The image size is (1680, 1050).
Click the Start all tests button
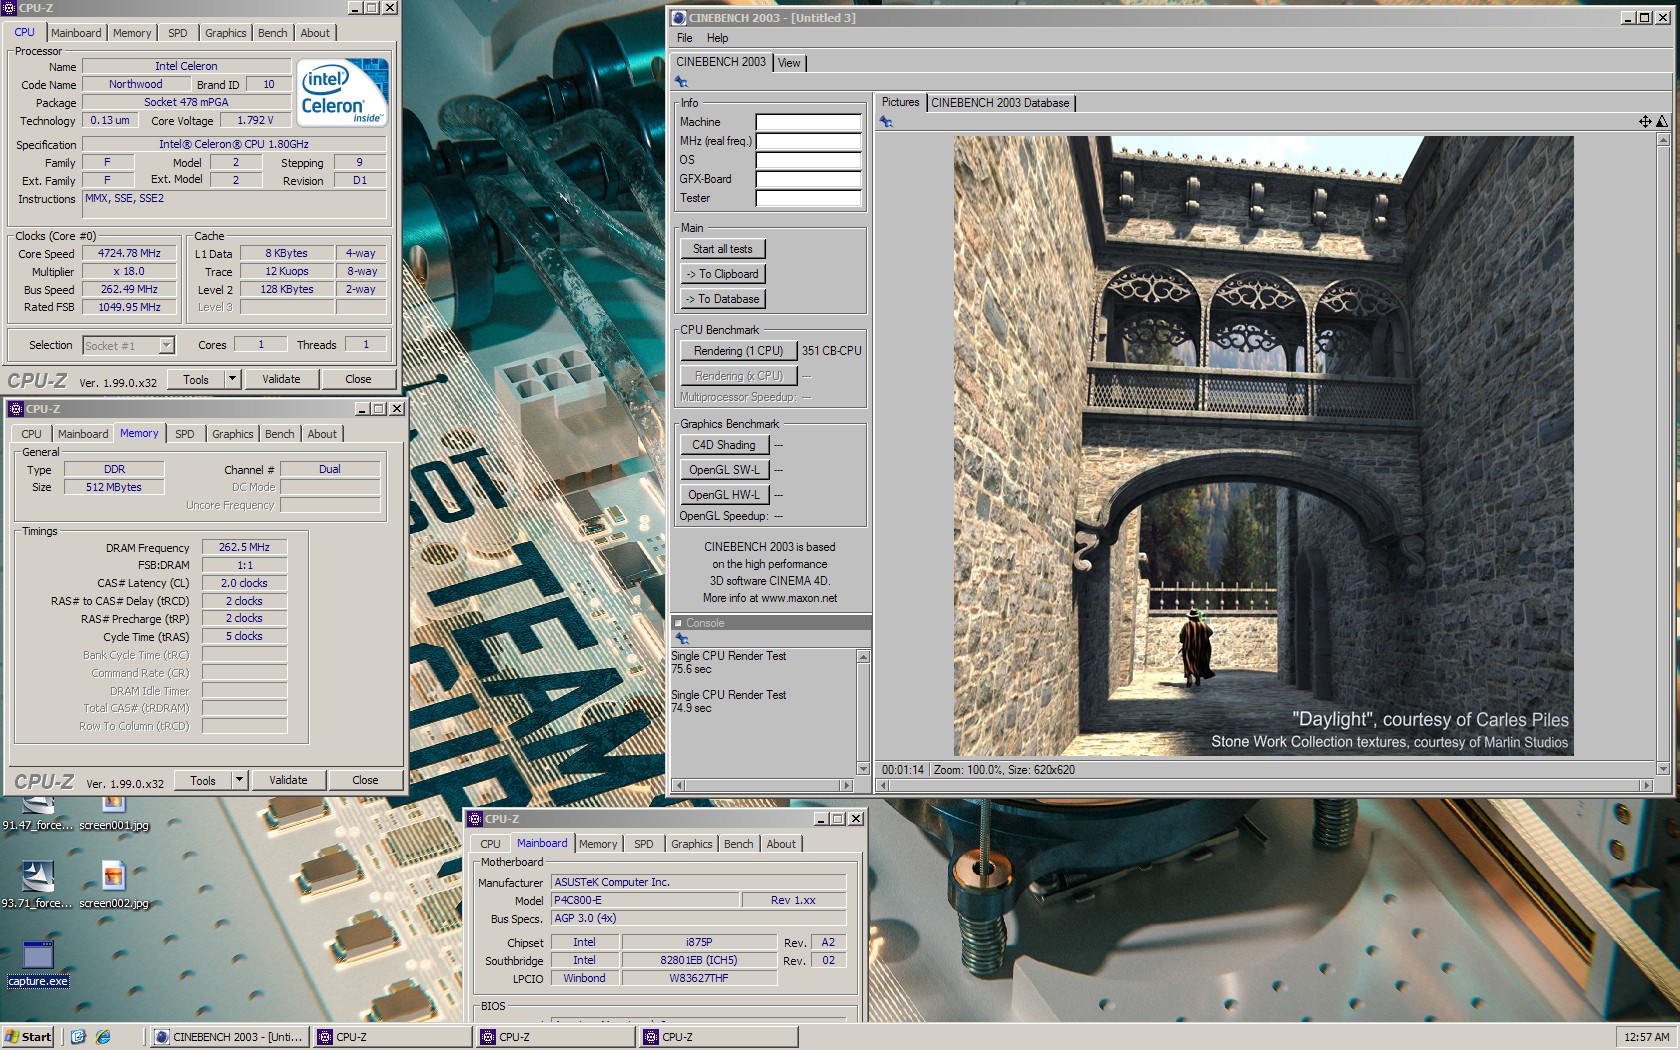[x=723, y=249]
